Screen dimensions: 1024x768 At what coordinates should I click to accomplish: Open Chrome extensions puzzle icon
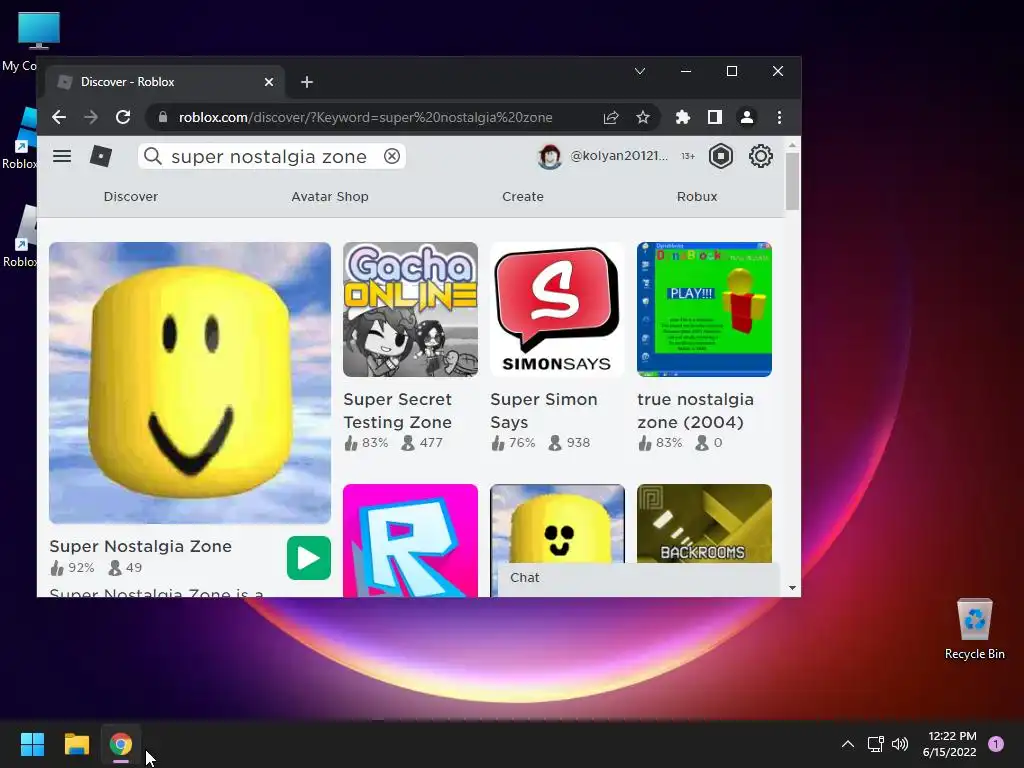pos(682,118)
